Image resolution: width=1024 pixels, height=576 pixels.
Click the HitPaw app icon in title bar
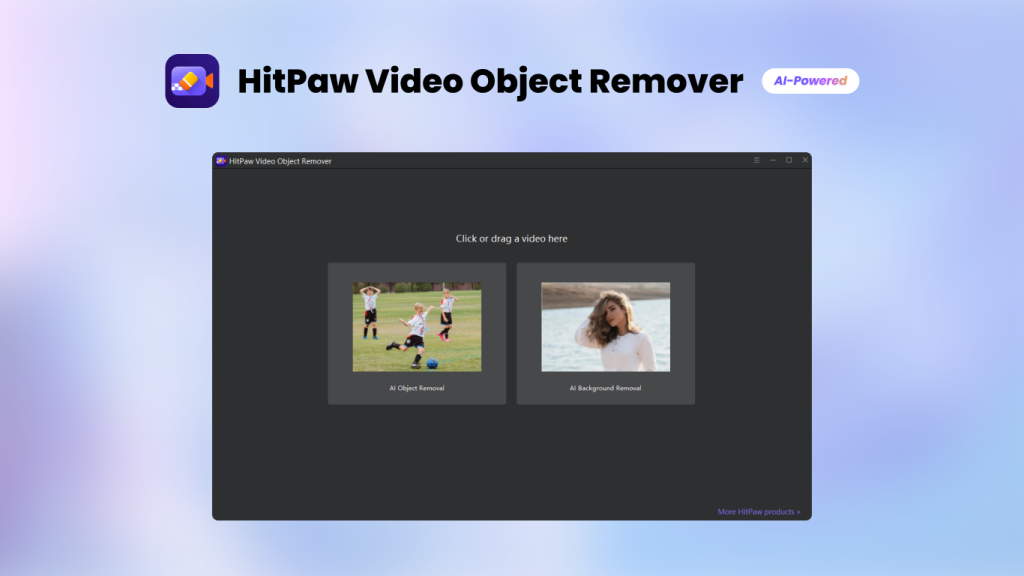221,161
